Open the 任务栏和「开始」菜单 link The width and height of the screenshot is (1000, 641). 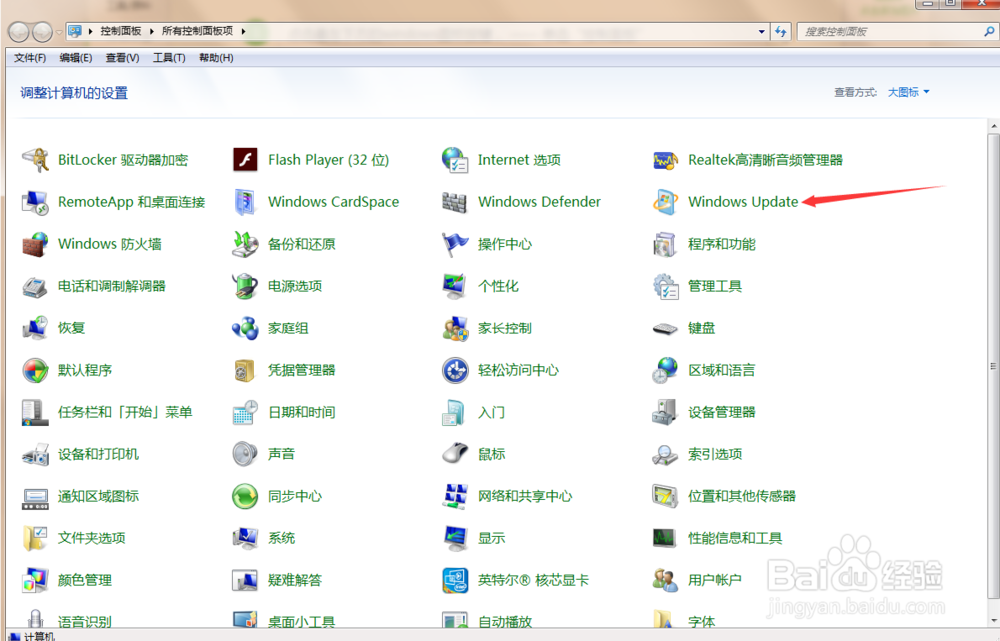point(125,412)
